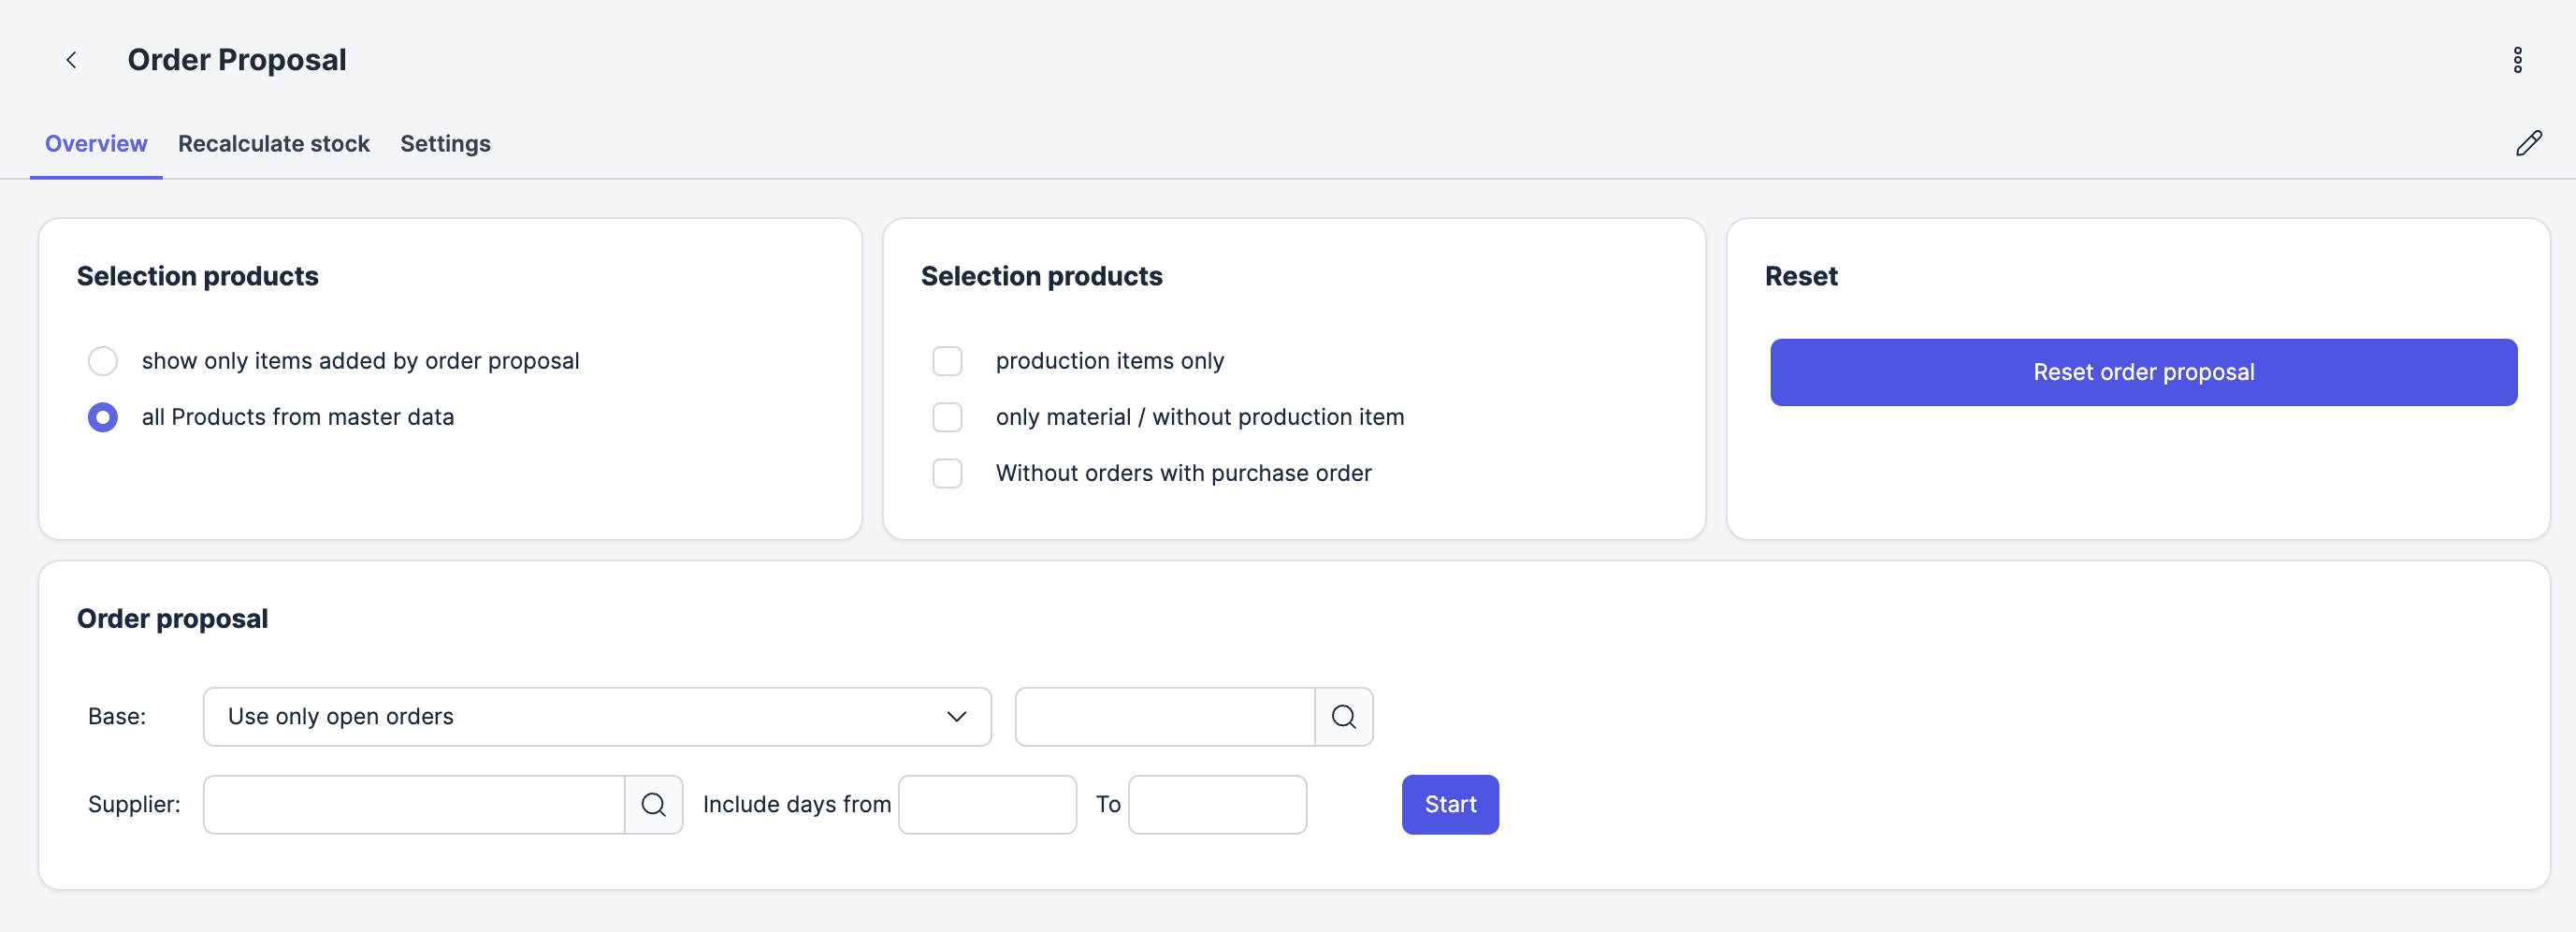
Task: Go back using the left chevron arrow
Action: point(71,60)
